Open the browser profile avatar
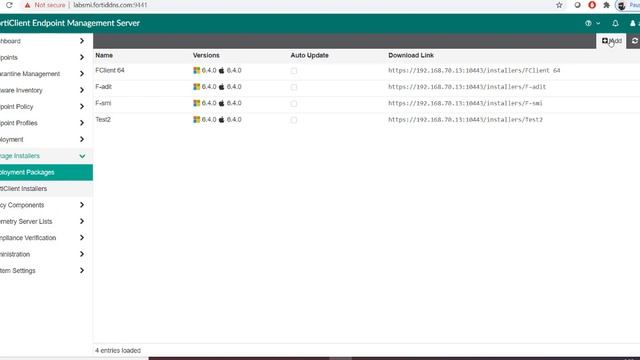 (621, 5)
